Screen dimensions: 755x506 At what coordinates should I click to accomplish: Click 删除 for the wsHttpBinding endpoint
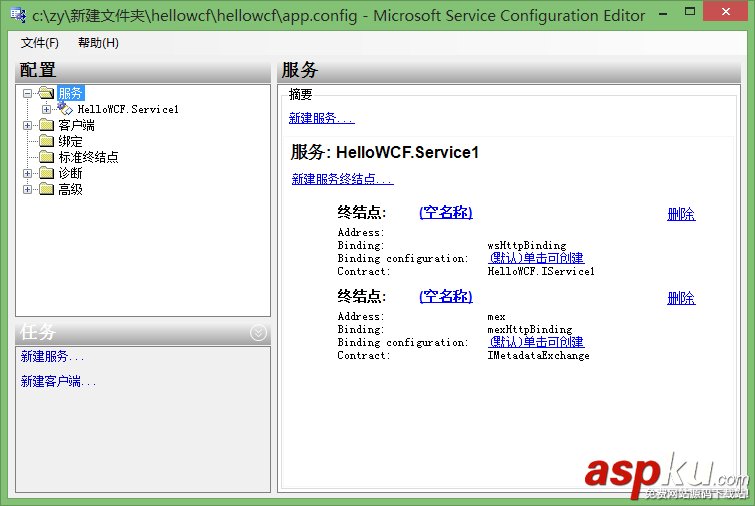click(x=681, y=214)
